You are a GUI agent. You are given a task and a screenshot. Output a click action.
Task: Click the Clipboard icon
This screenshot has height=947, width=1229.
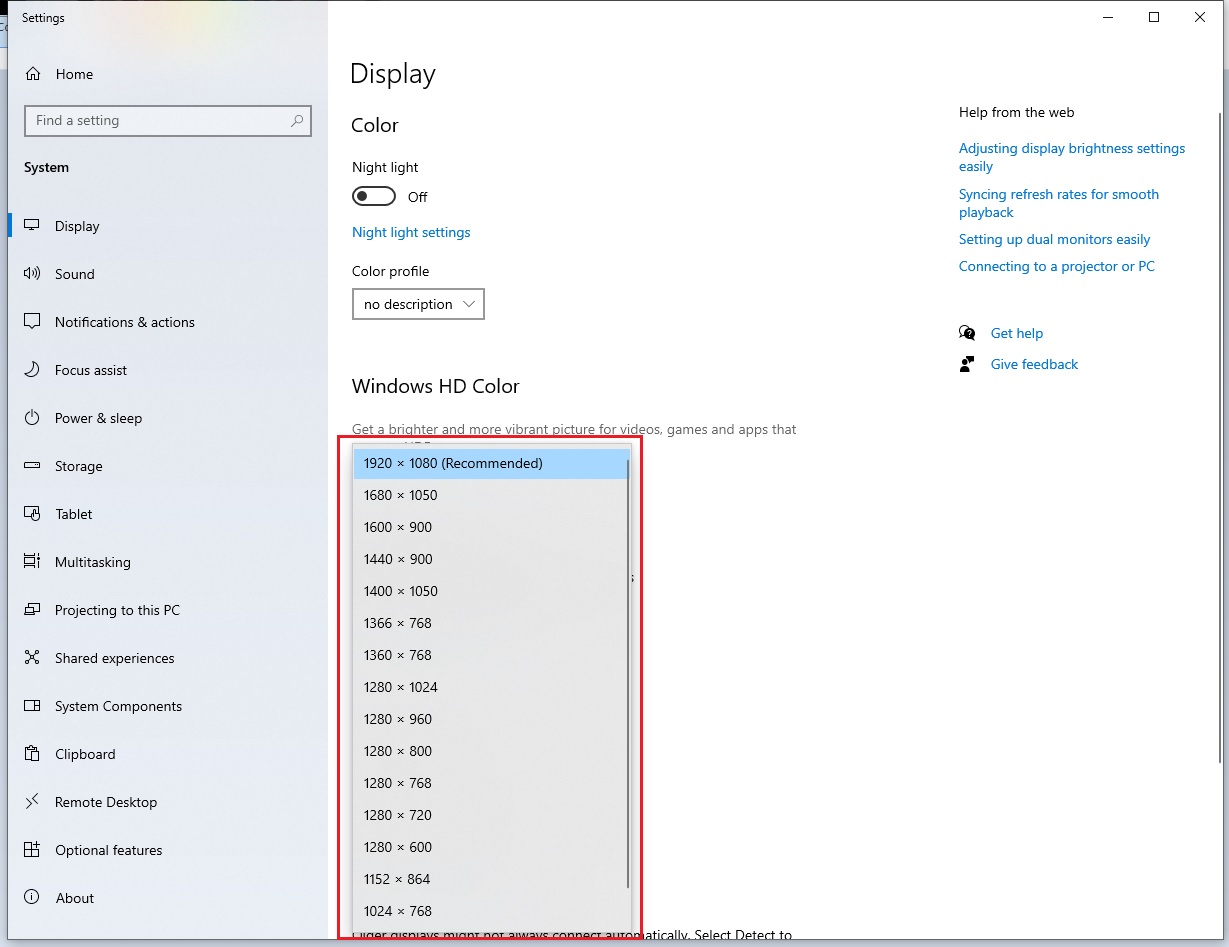33,754
